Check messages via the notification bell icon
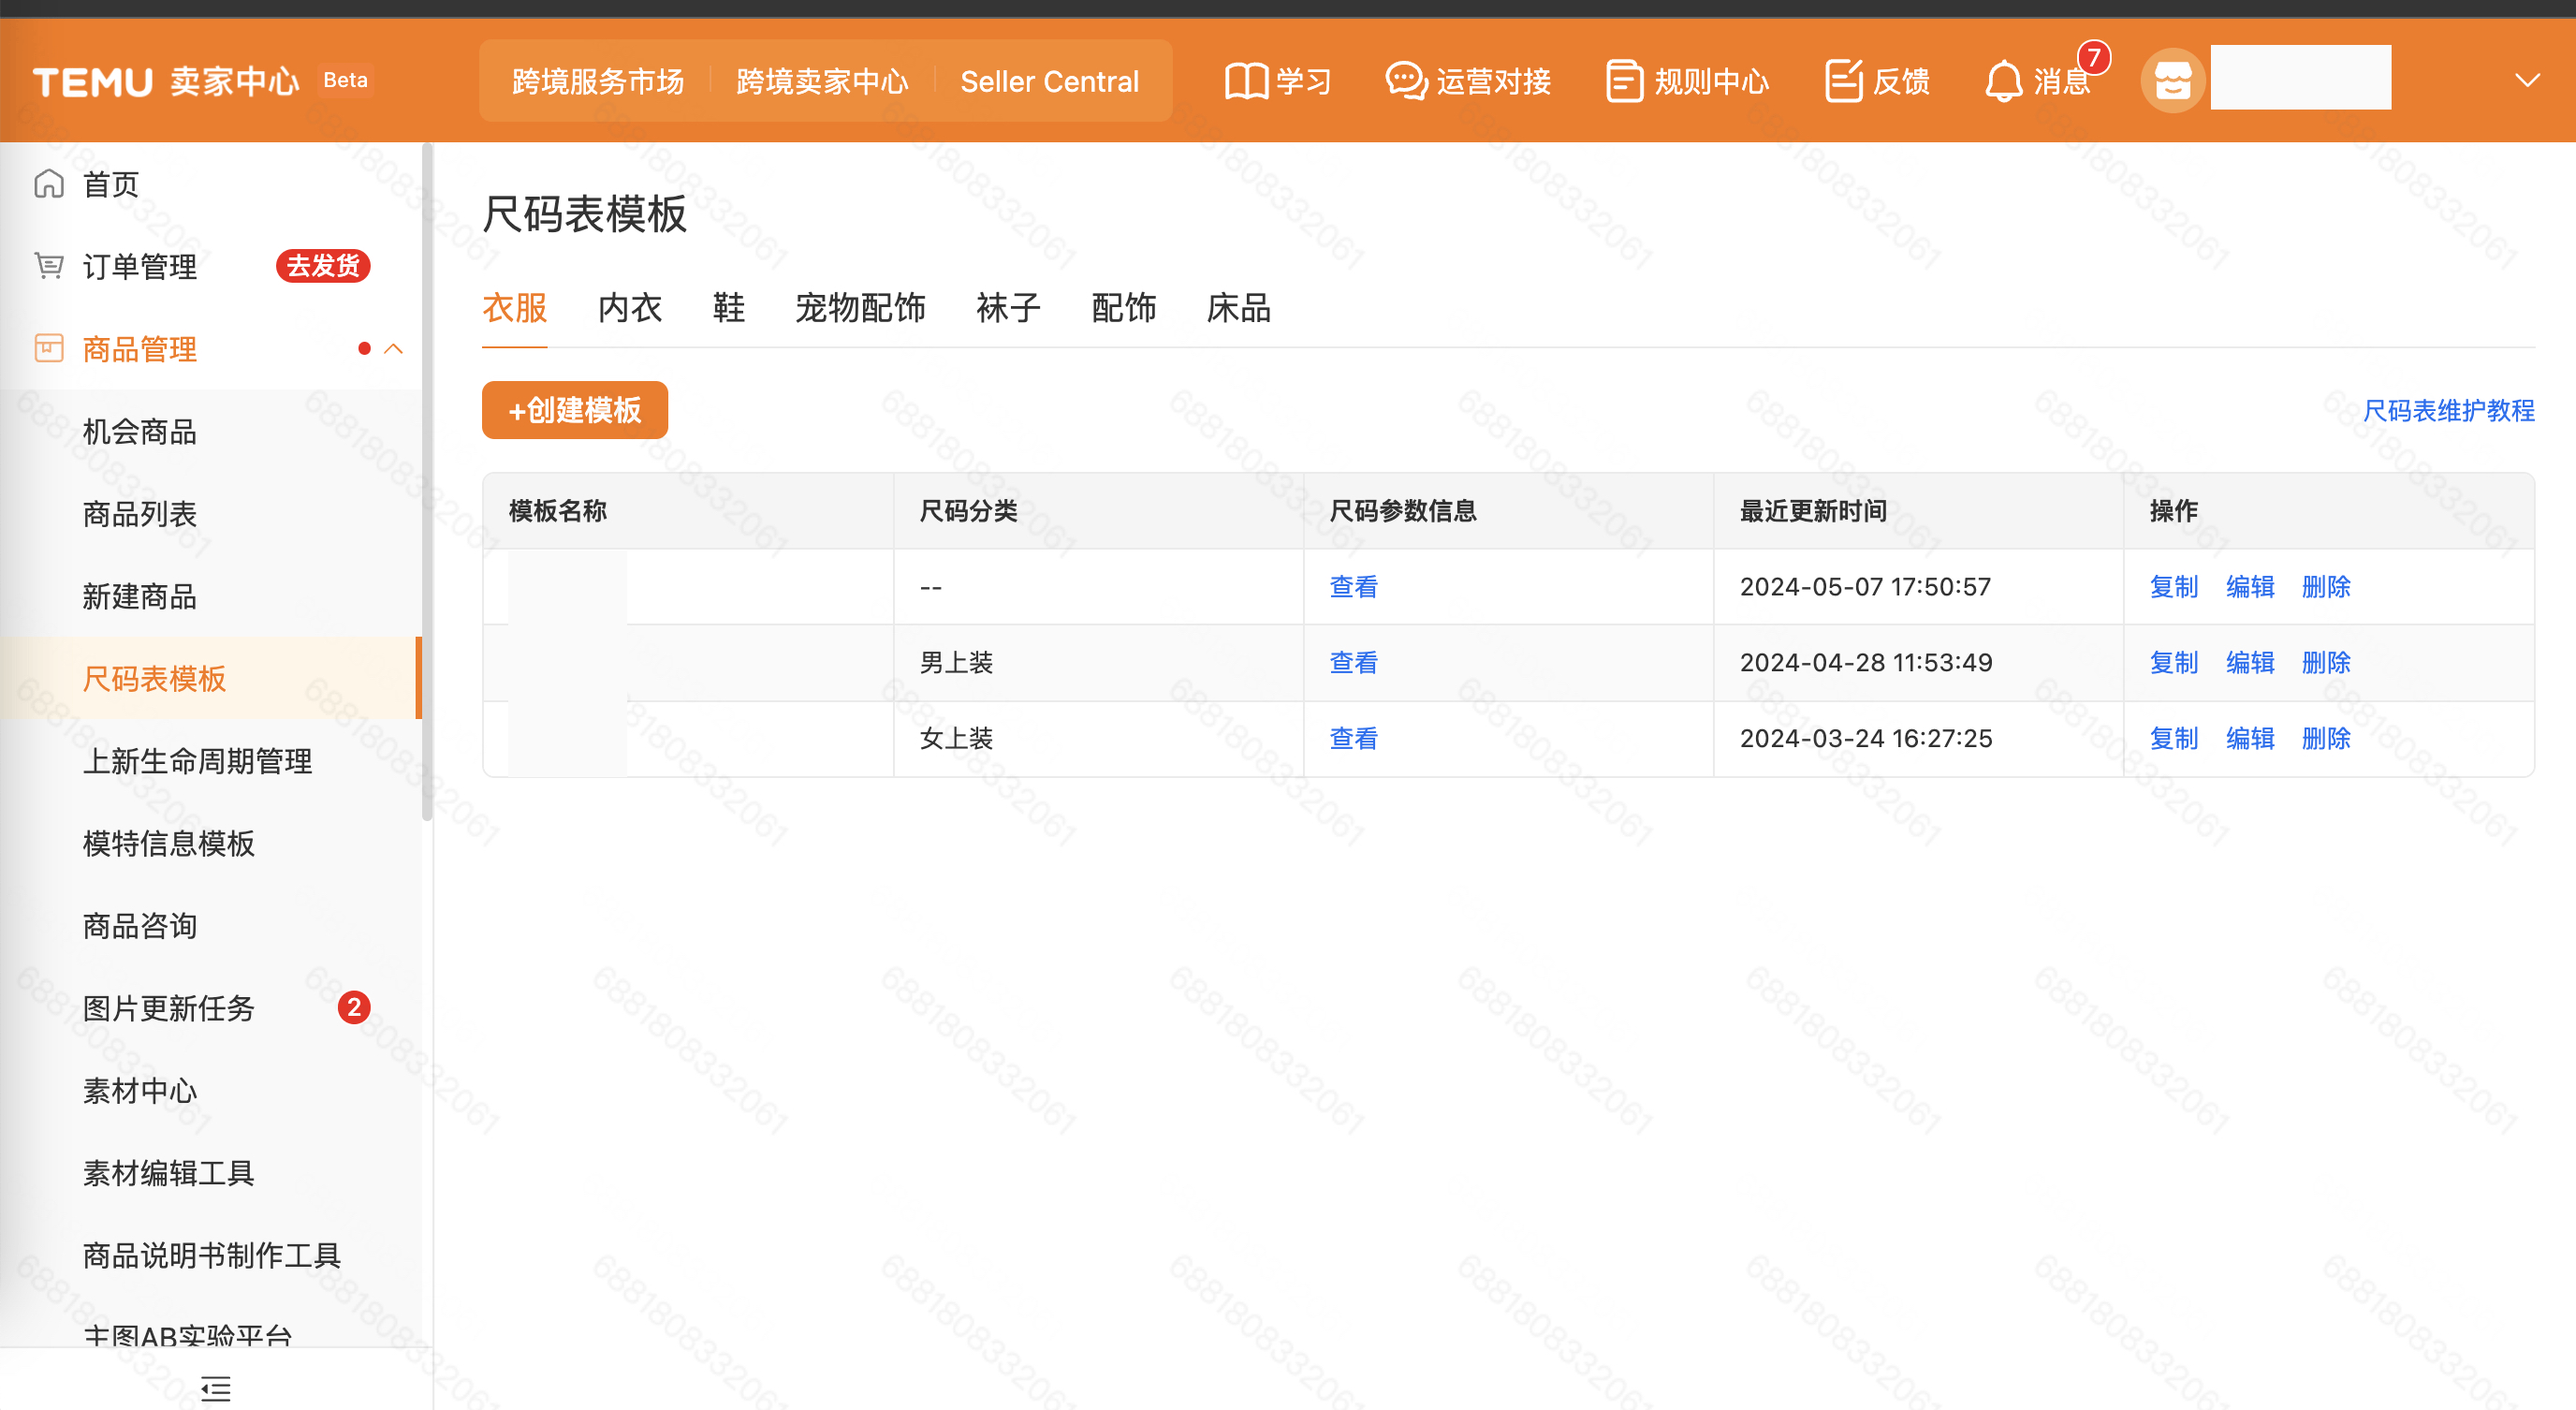Viewport: 2576px width, 1410px height. pos(2003,82)
